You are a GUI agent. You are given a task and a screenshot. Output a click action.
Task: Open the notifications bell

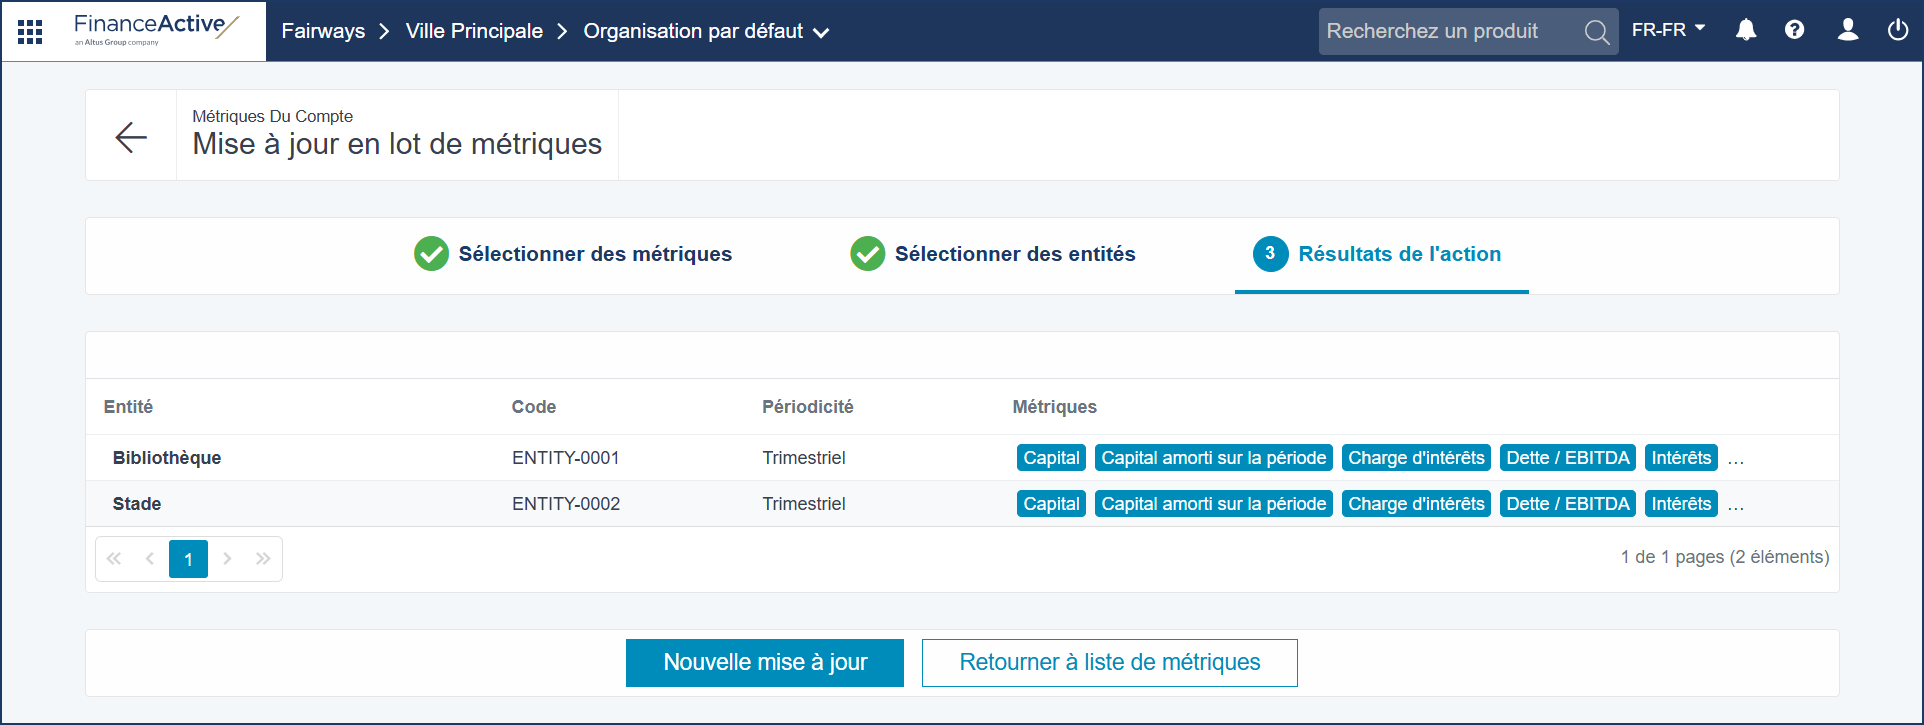tap(1746, 30)
